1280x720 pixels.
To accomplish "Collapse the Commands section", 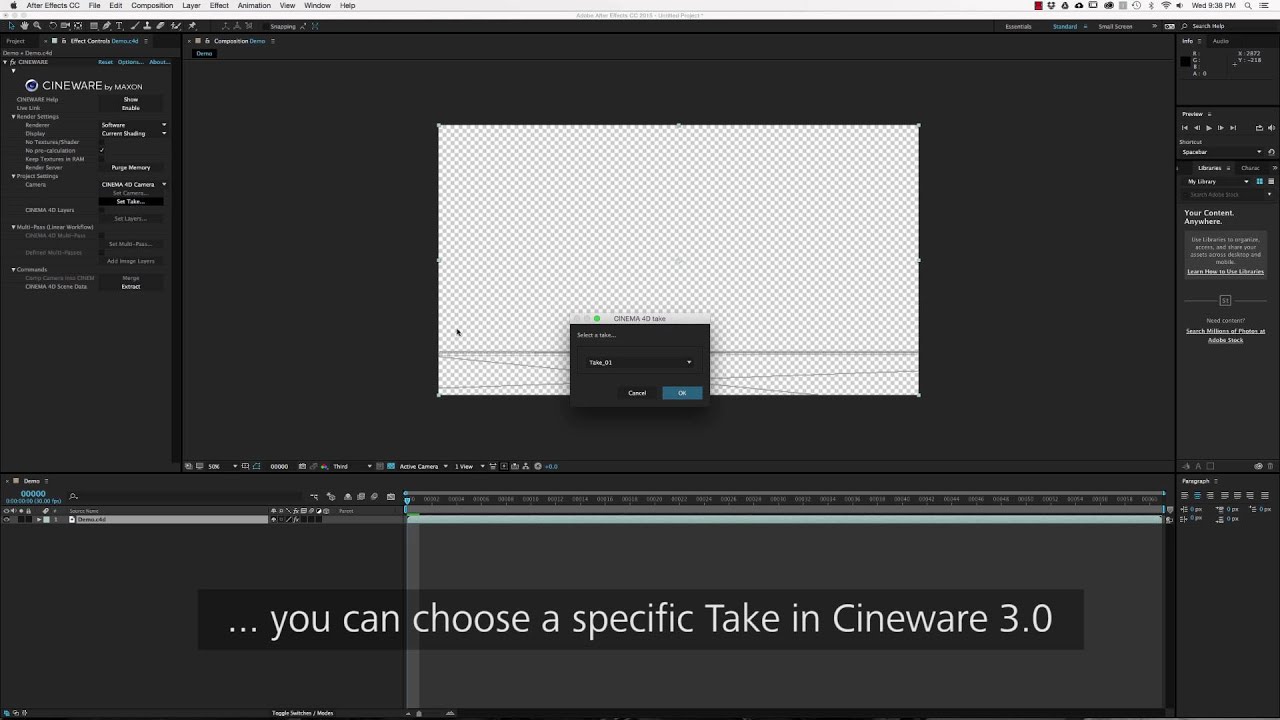I will (x=14, y=269).
